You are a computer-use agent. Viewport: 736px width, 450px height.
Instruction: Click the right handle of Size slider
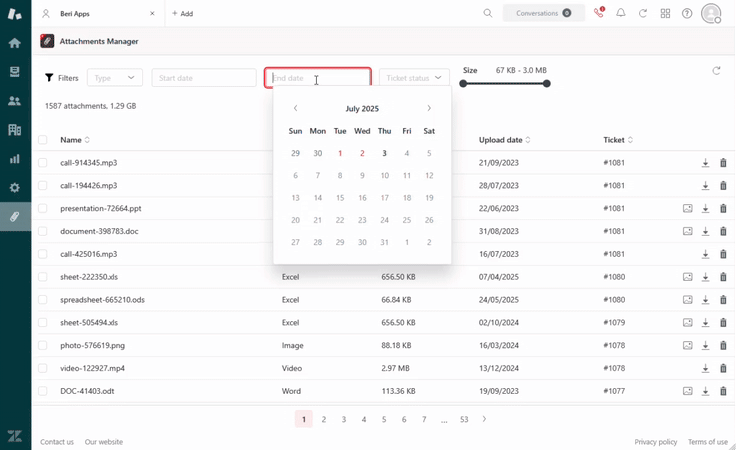(x=547, y=84)
